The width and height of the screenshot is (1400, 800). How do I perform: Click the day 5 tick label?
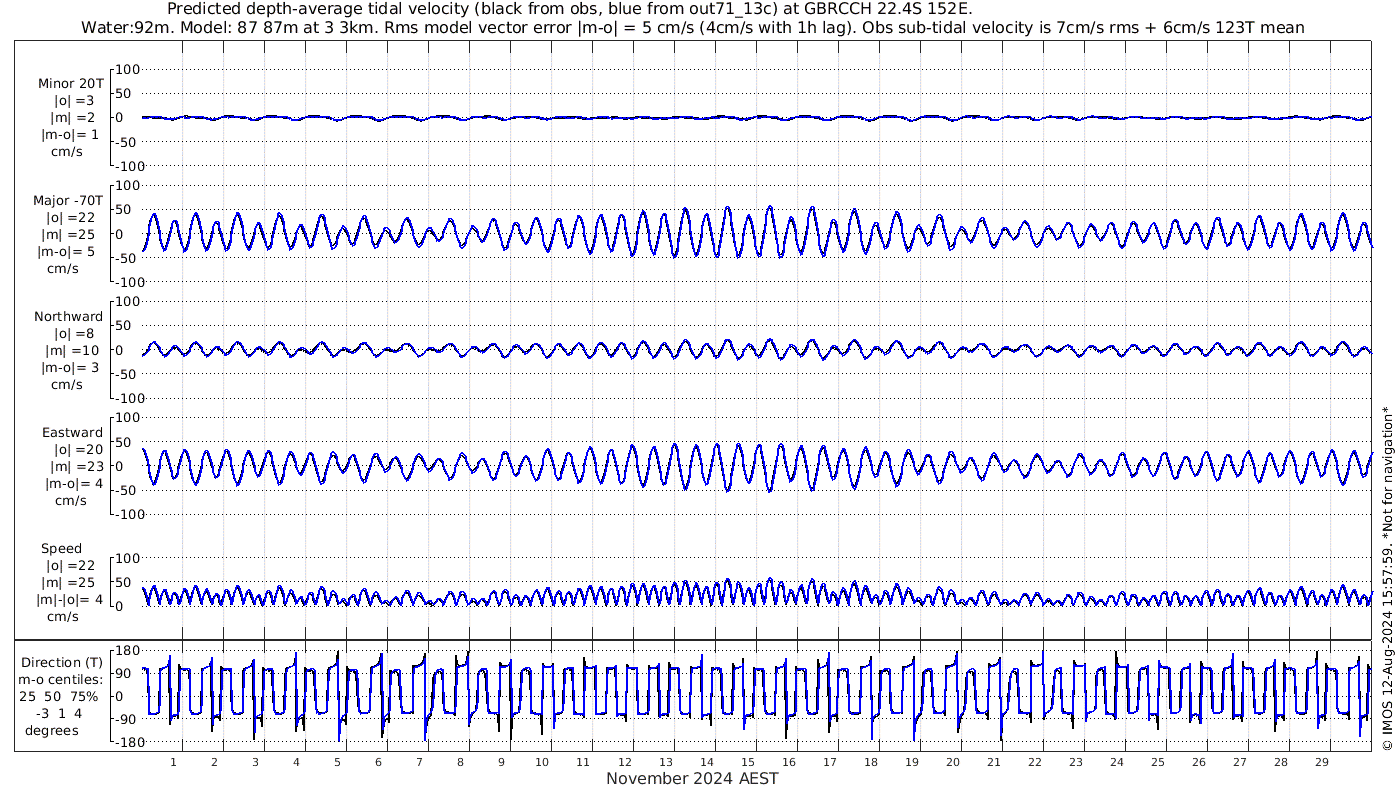click(x=337, y=762)
